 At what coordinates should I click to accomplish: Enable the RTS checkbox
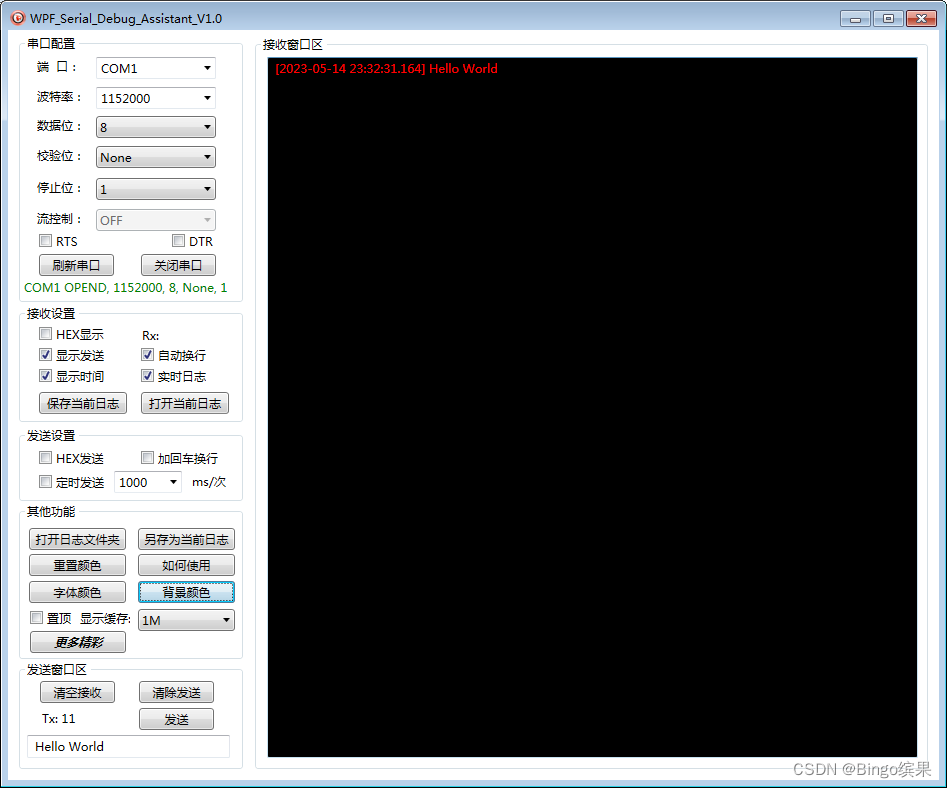(45, 240)
